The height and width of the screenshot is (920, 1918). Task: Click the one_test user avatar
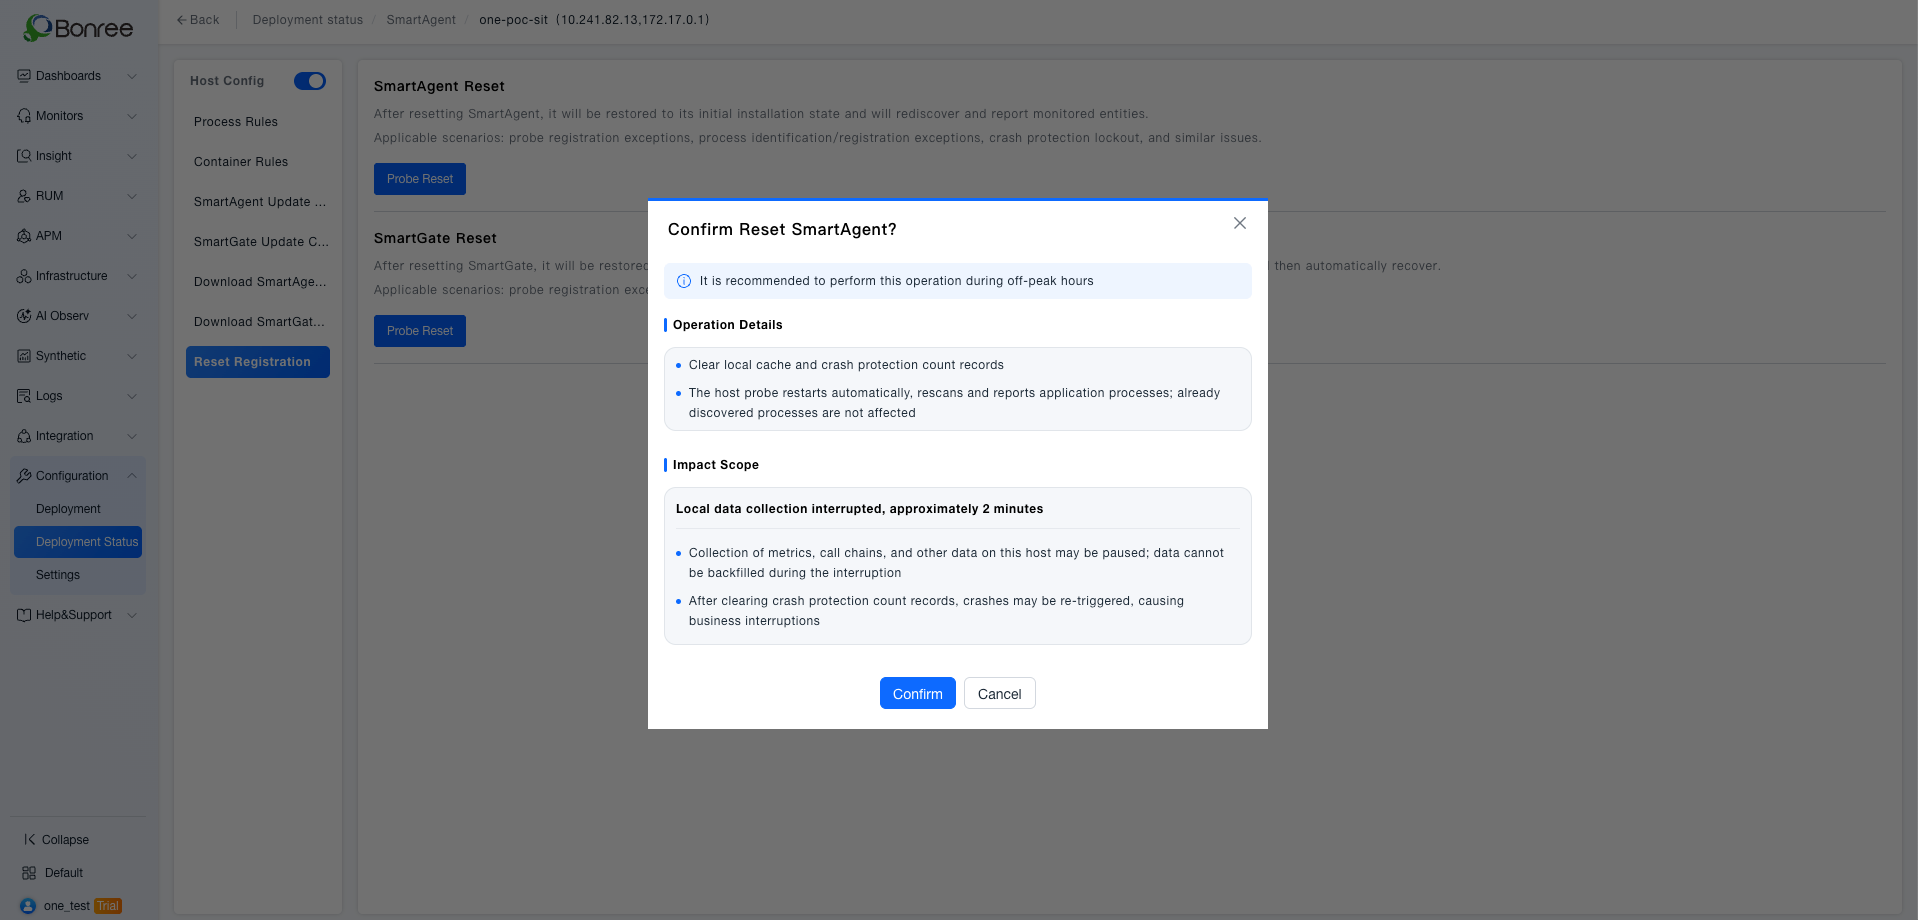(28, 906)
